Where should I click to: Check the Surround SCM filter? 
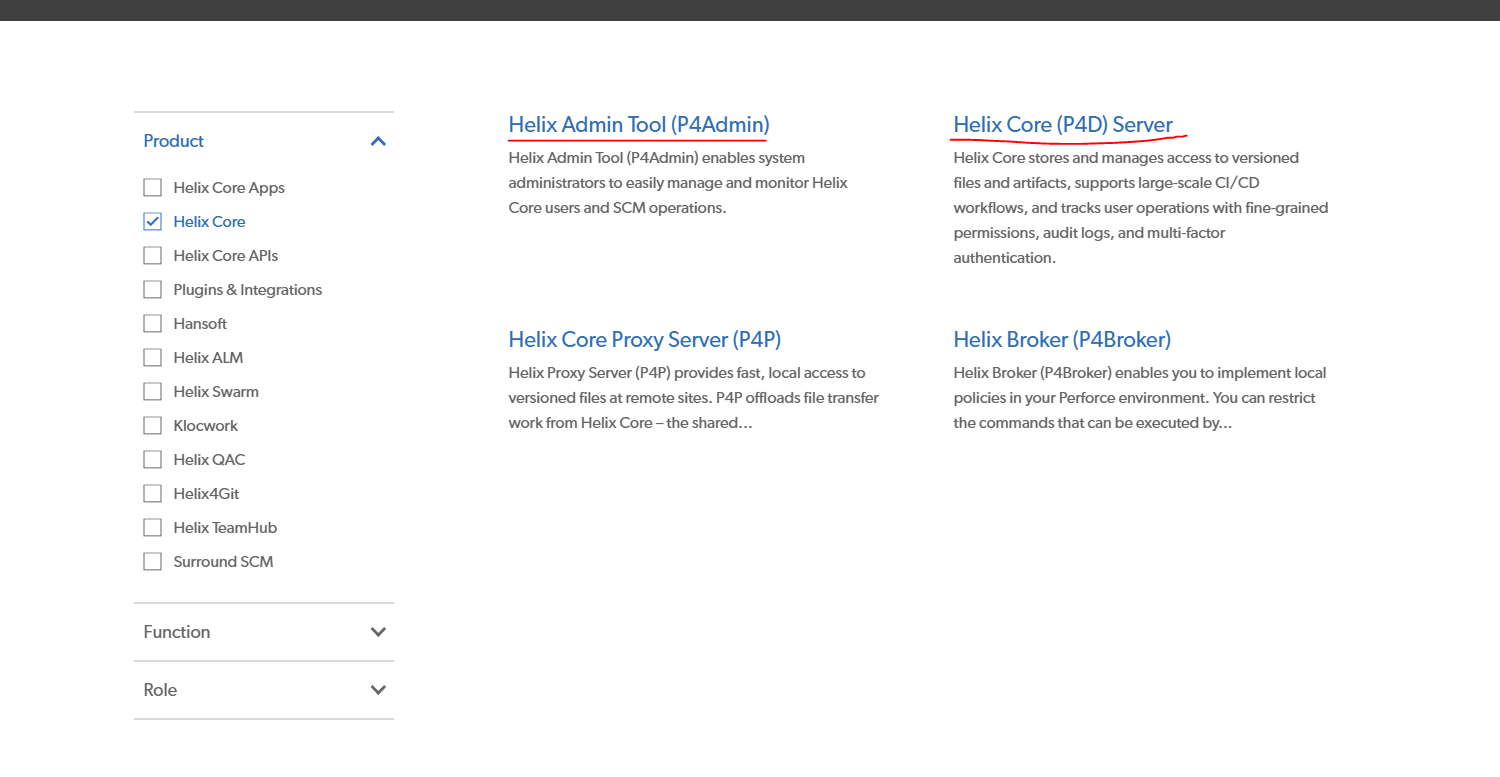[152, 562]
